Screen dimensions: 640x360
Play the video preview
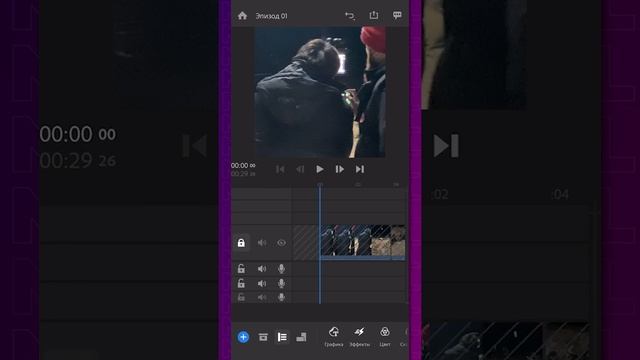(320, 169)
